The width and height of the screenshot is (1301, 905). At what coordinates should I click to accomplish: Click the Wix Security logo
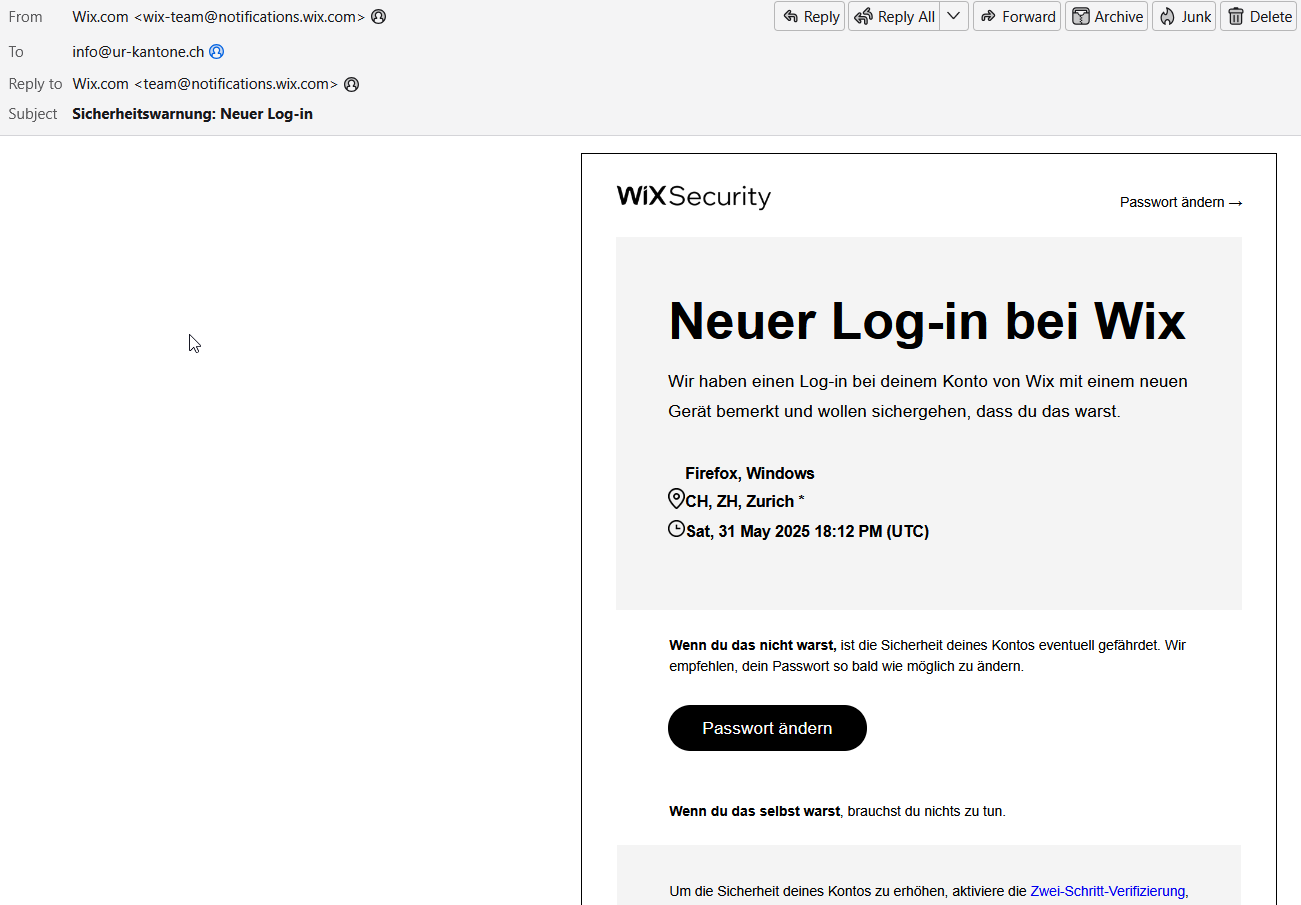(x=693, y=196)
